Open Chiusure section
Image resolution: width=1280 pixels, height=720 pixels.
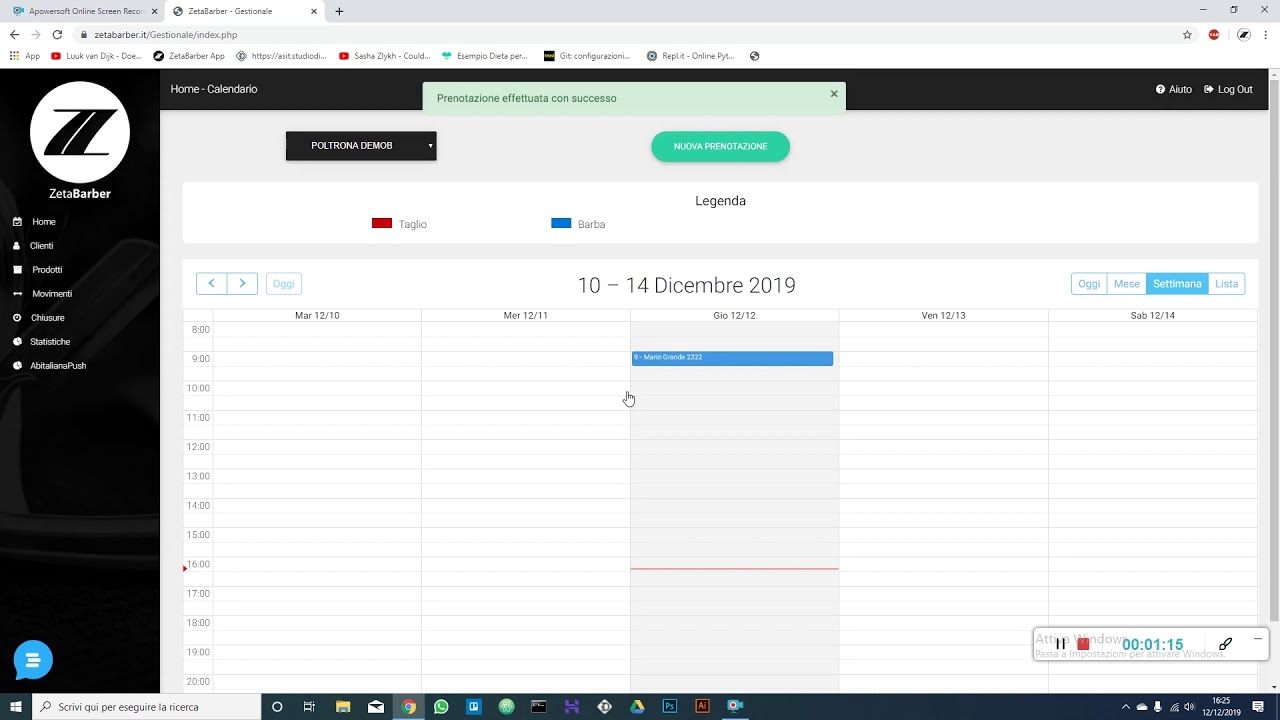click(47, 318)
